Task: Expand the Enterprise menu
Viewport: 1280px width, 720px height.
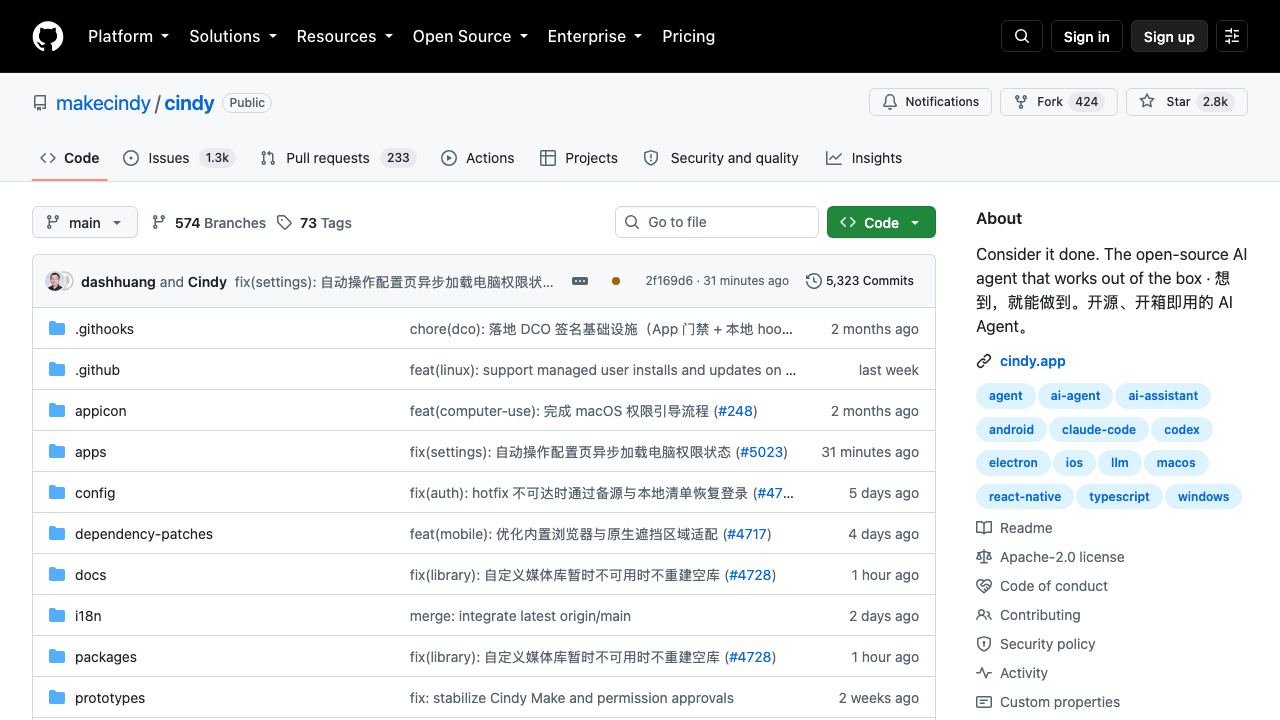Action: coord(594,36)
